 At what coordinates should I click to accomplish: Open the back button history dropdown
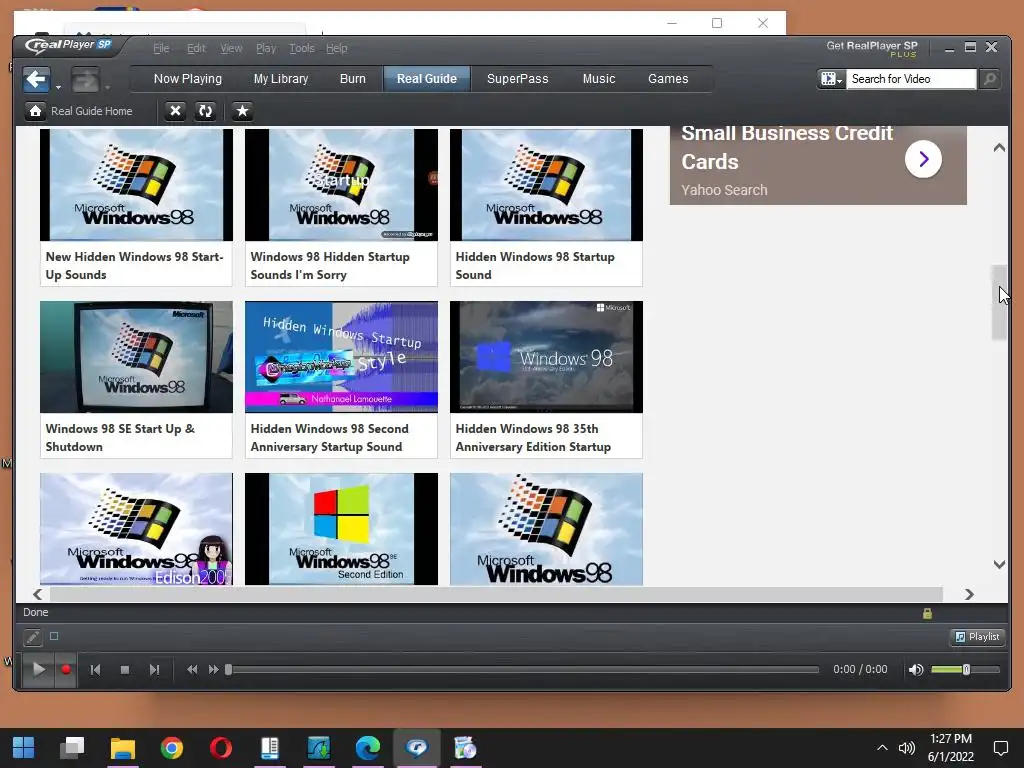tap(58, 87)
